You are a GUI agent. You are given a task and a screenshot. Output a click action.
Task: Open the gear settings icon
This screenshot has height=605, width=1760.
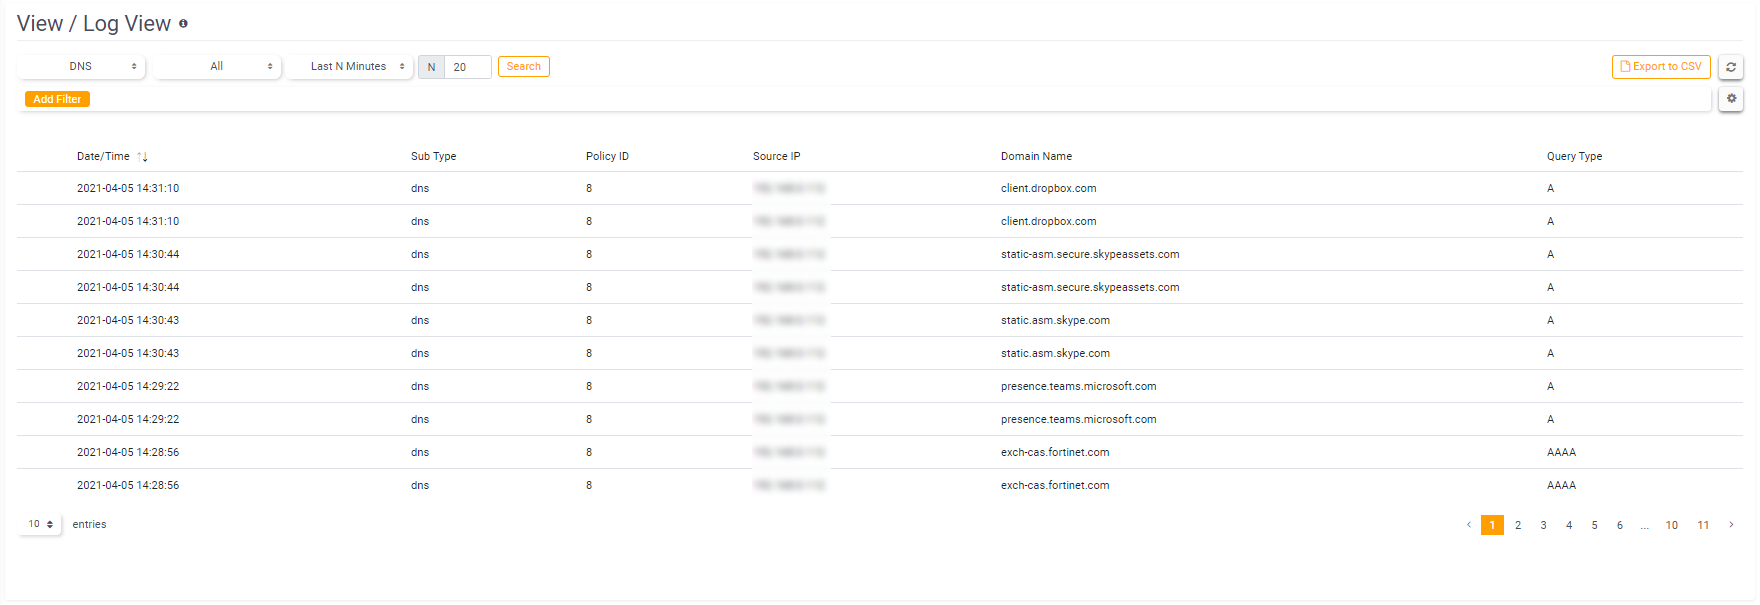[x=1731, y=99]
